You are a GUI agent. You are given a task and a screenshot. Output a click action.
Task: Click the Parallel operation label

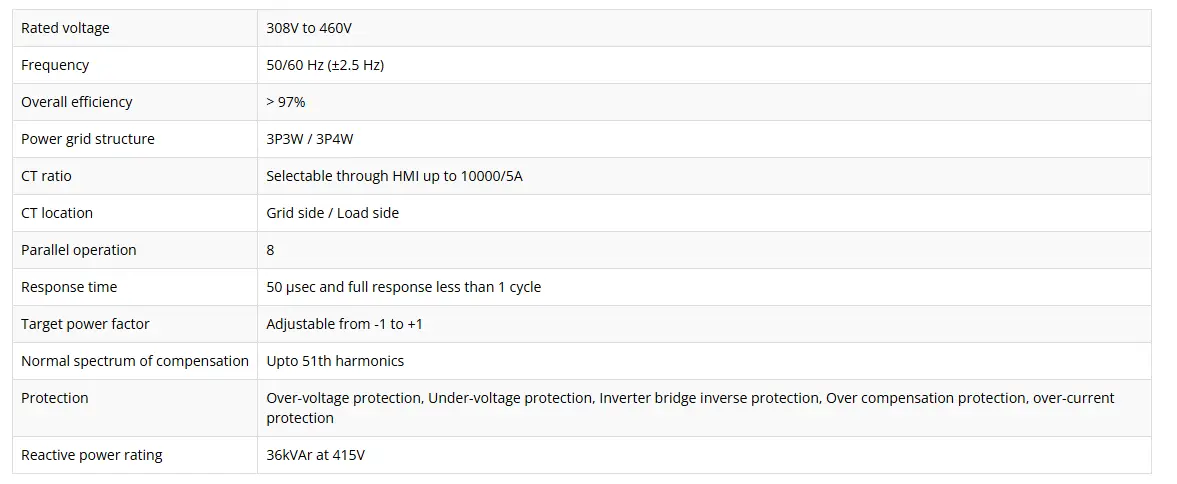click(79, 250)
